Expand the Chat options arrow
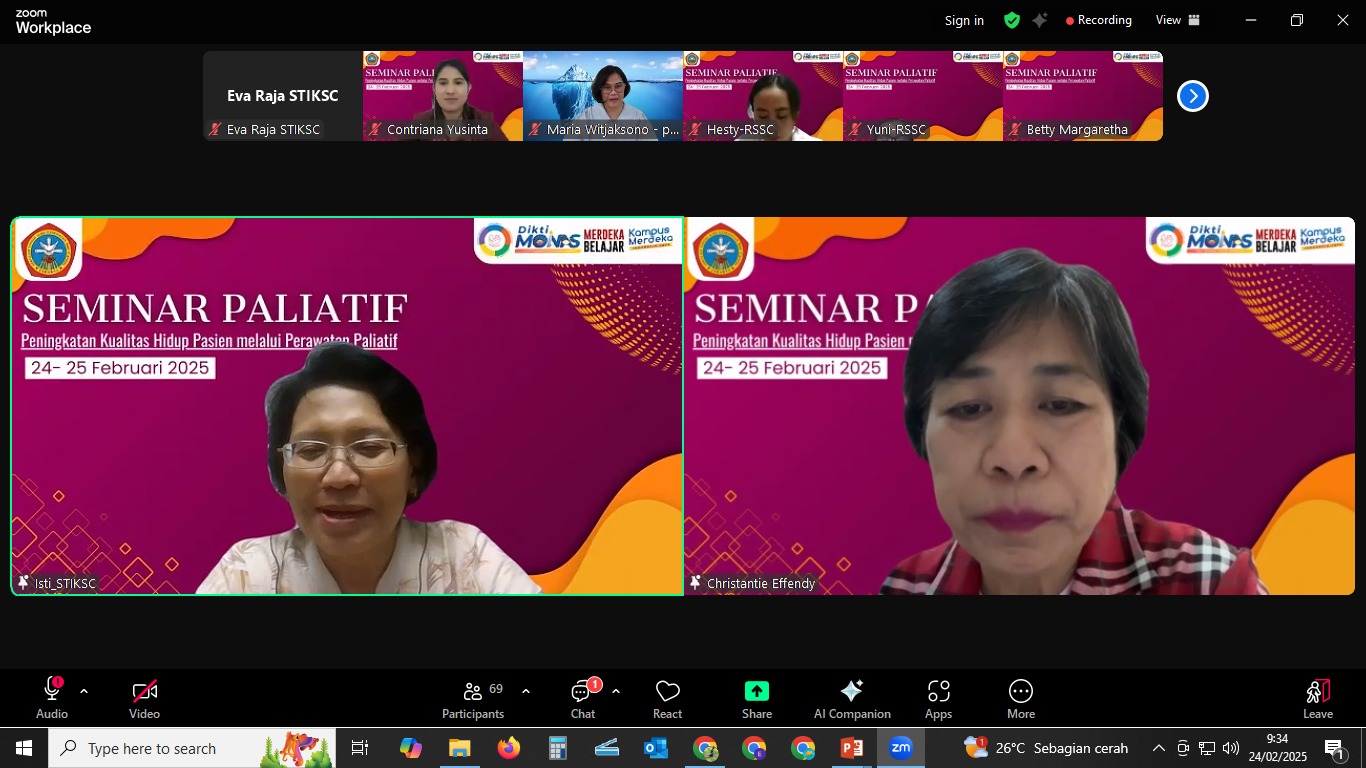The image size is (1366, 768). pos(616,691)
